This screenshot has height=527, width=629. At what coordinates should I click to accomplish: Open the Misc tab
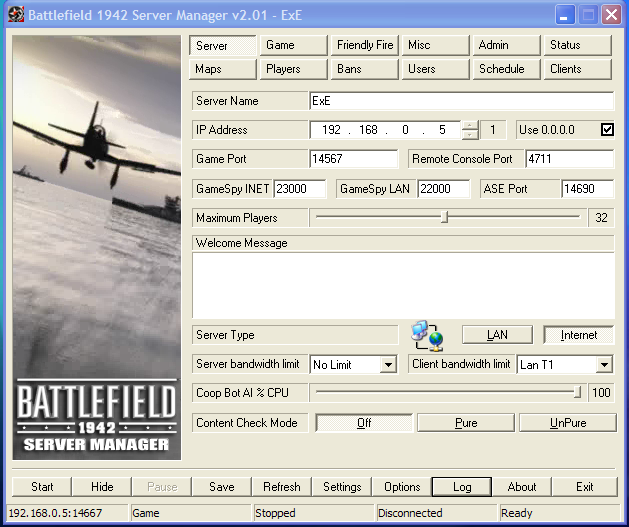(436, 45)
